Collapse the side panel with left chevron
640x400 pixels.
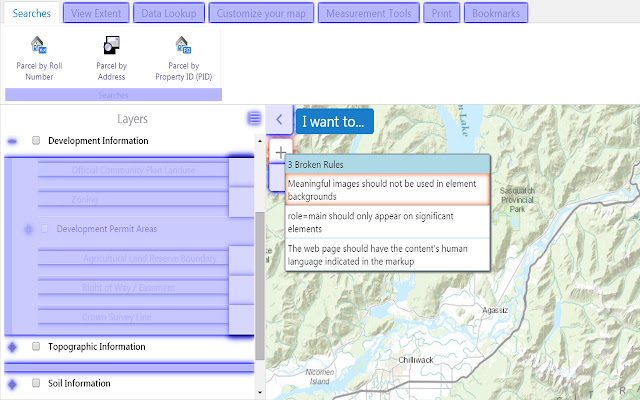(x=279, y=120)
